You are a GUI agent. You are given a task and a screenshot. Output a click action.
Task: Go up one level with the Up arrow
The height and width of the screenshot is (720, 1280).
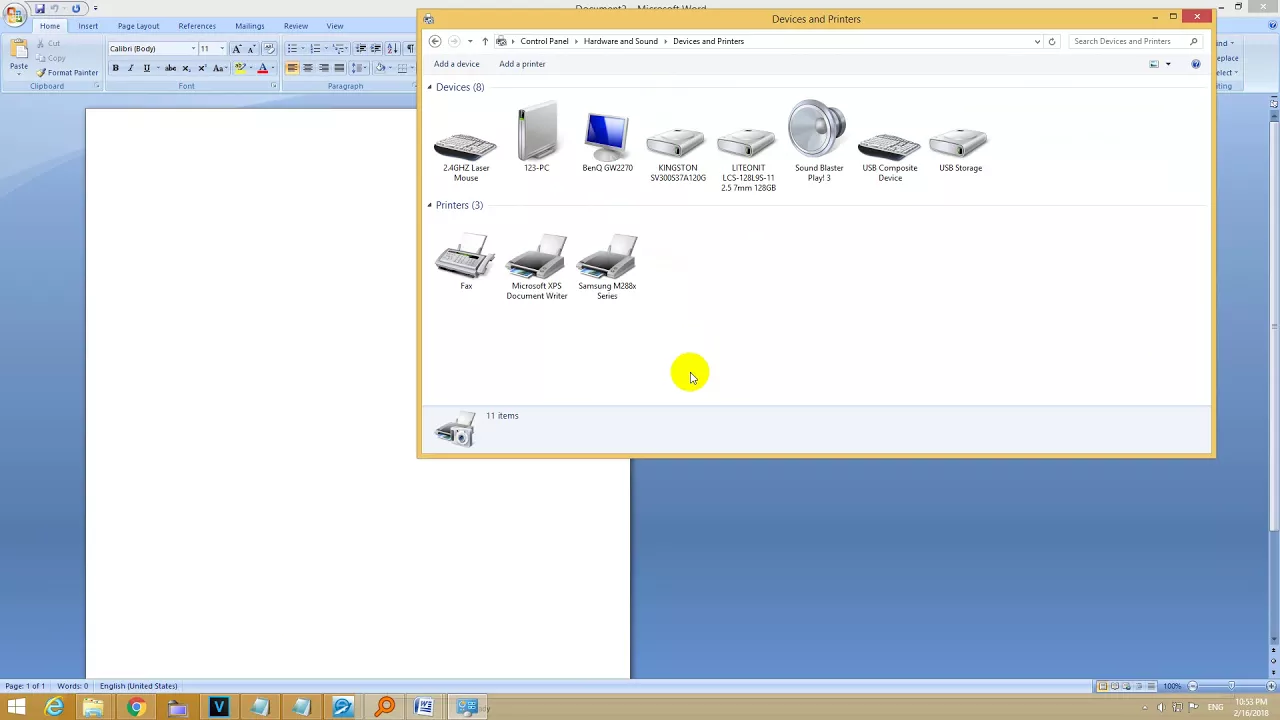[485, 41]
